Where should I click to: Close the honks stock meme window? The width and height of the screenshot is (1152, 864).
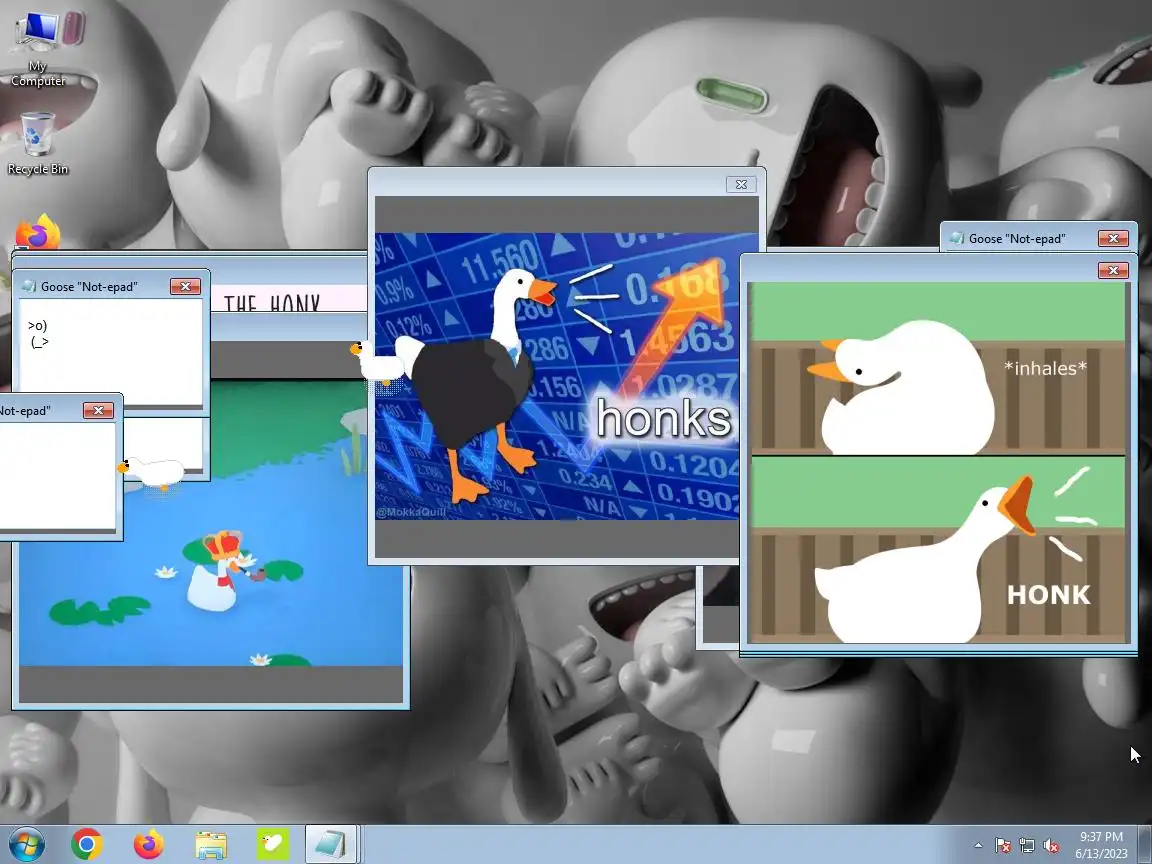pos(741,184)
